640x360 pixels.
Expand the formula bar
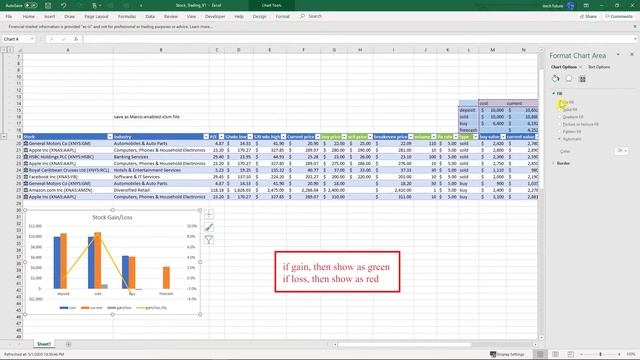click(x=635, y=39)
